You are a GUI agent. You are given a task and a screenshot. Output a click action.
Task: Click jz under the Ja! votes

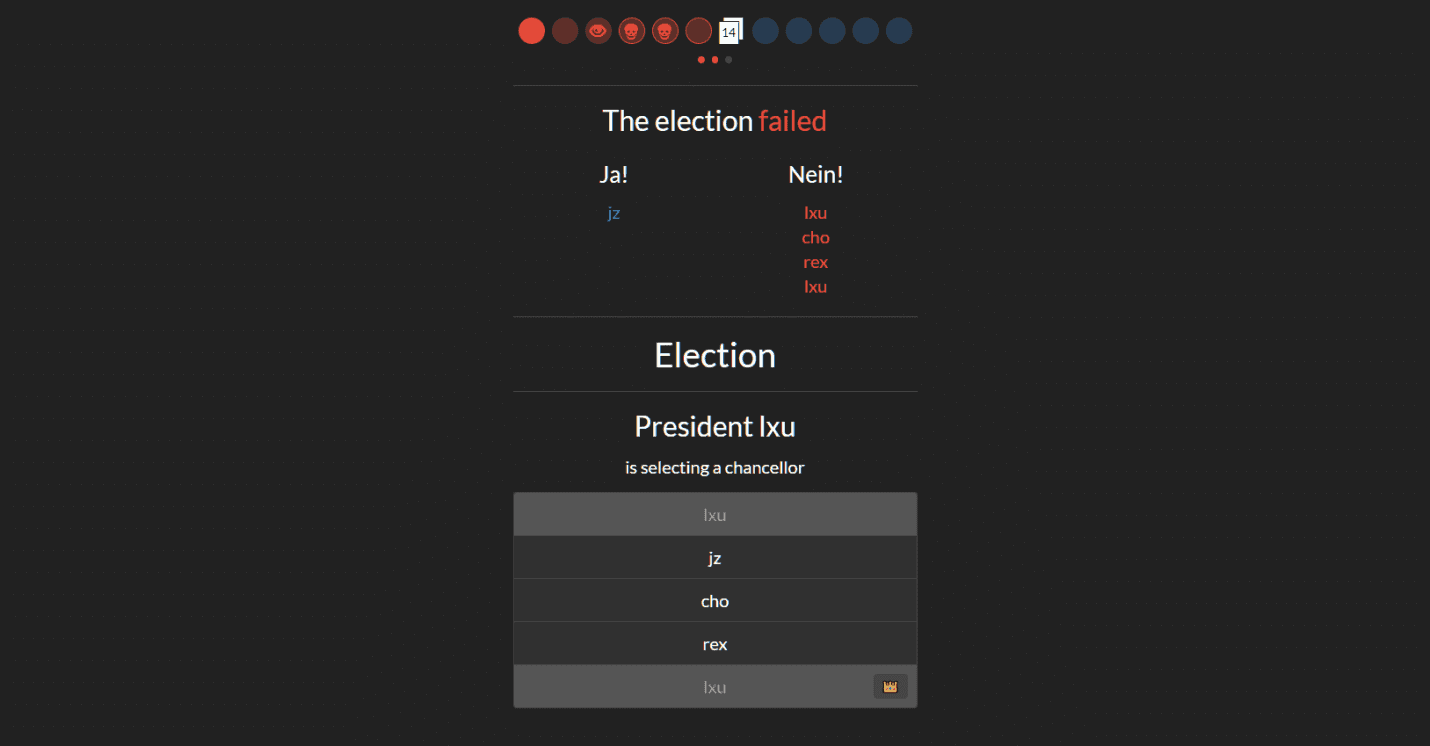(x=614, y=213)
